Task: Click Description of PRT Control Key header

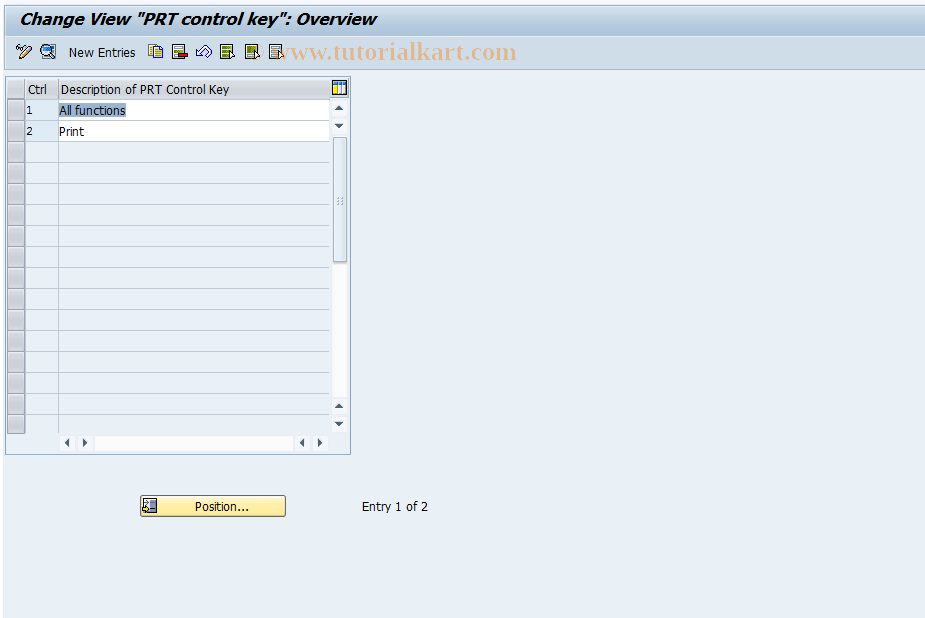Action: 194,90
